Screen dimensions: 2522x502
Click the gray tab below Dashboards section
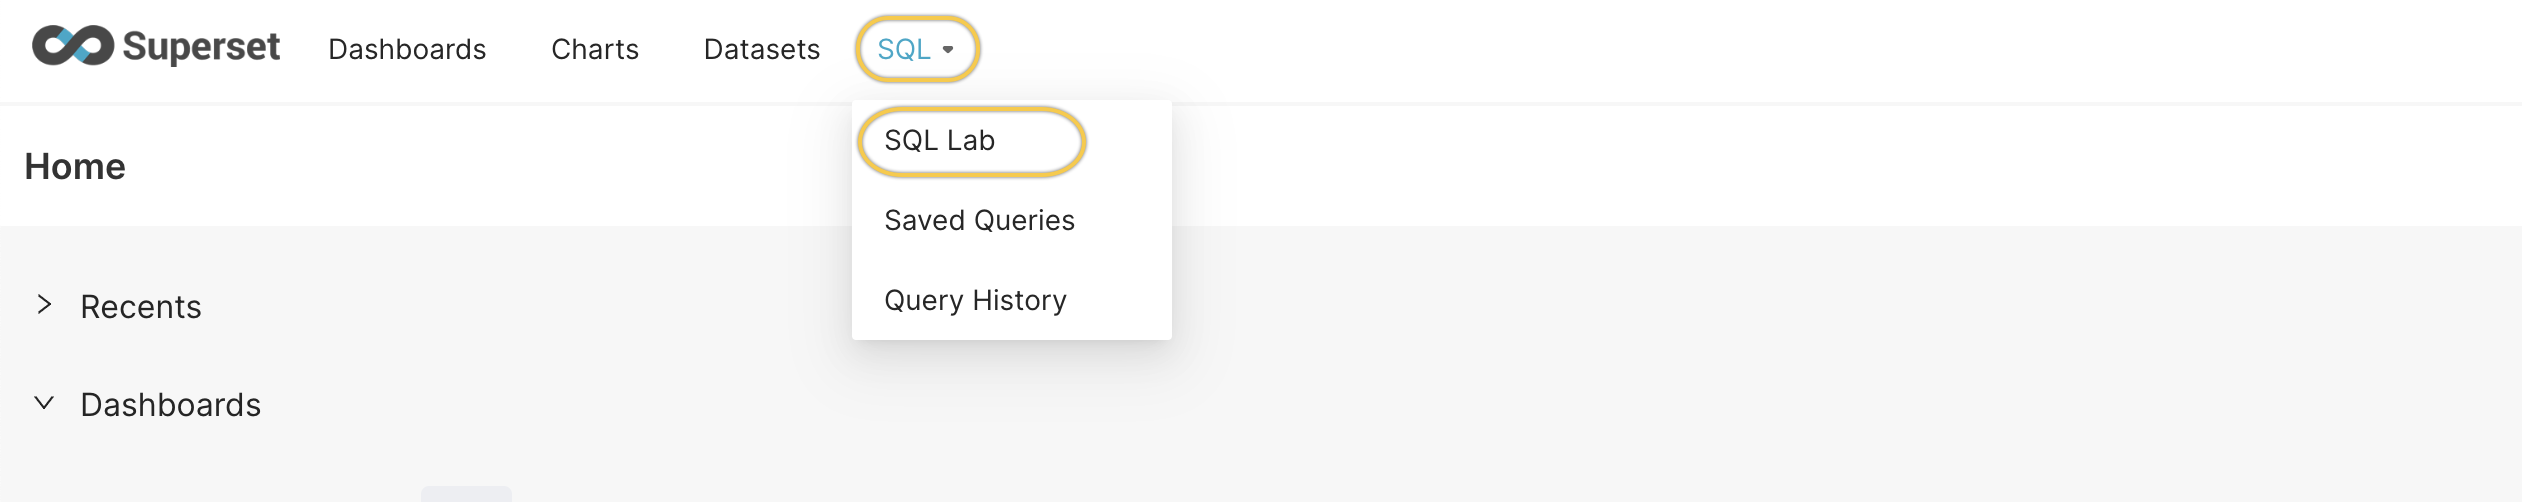466,494
